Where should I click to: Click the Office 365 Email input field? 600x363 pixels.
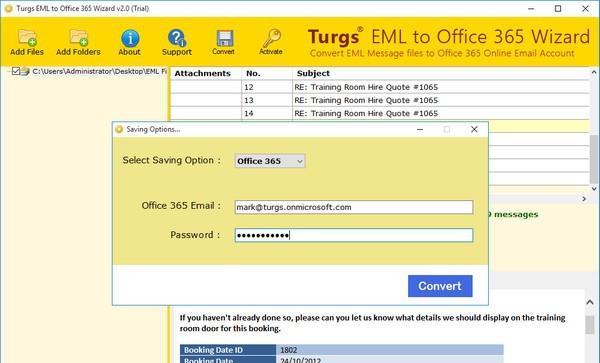354,207
